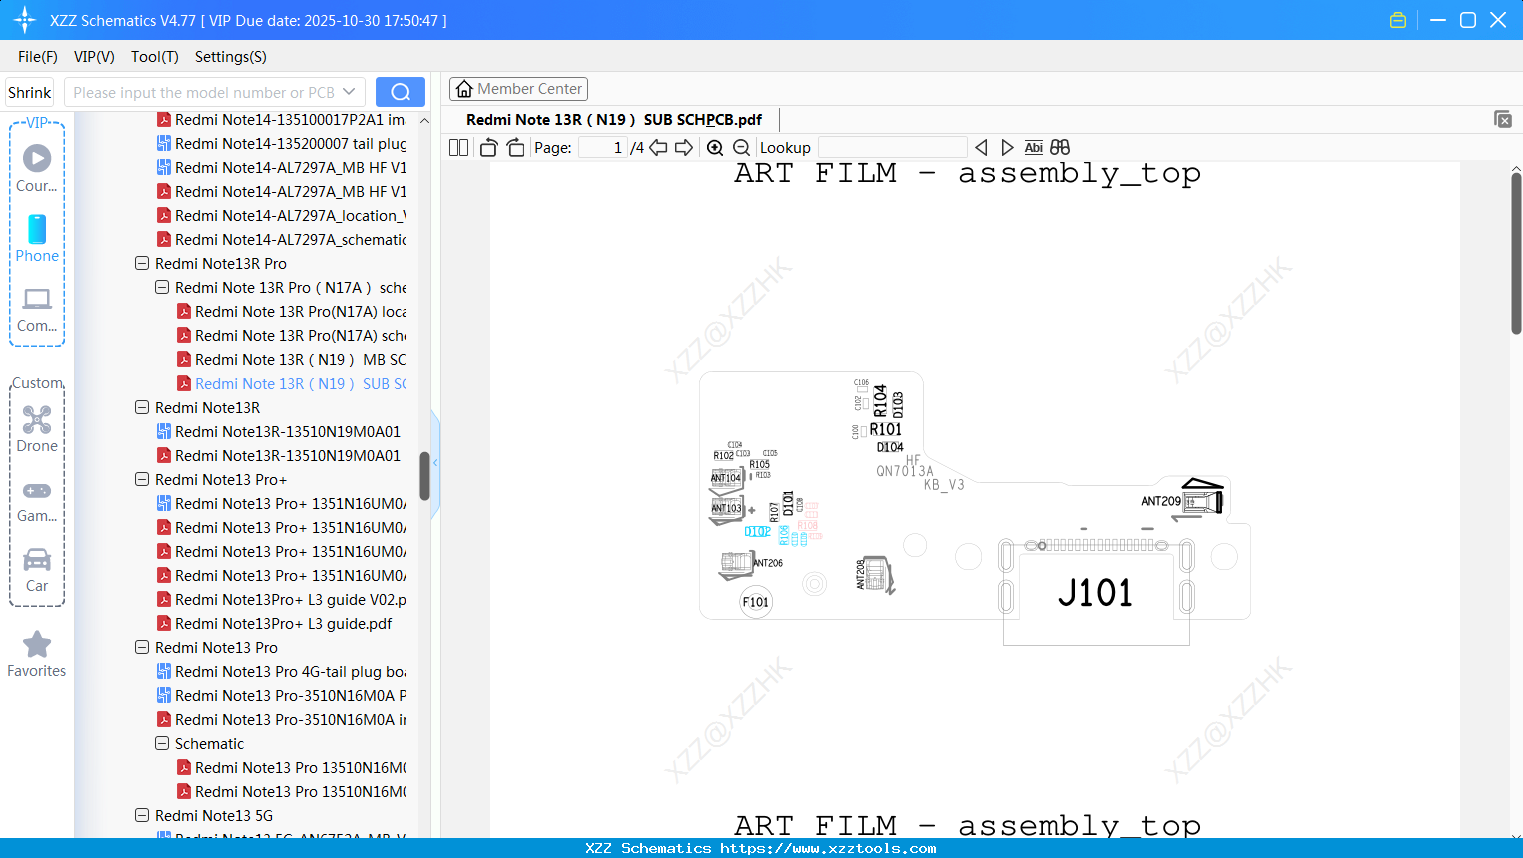Open the Member Center button
This screenshot has width=1523, height=858.
(x=518, y=89)
